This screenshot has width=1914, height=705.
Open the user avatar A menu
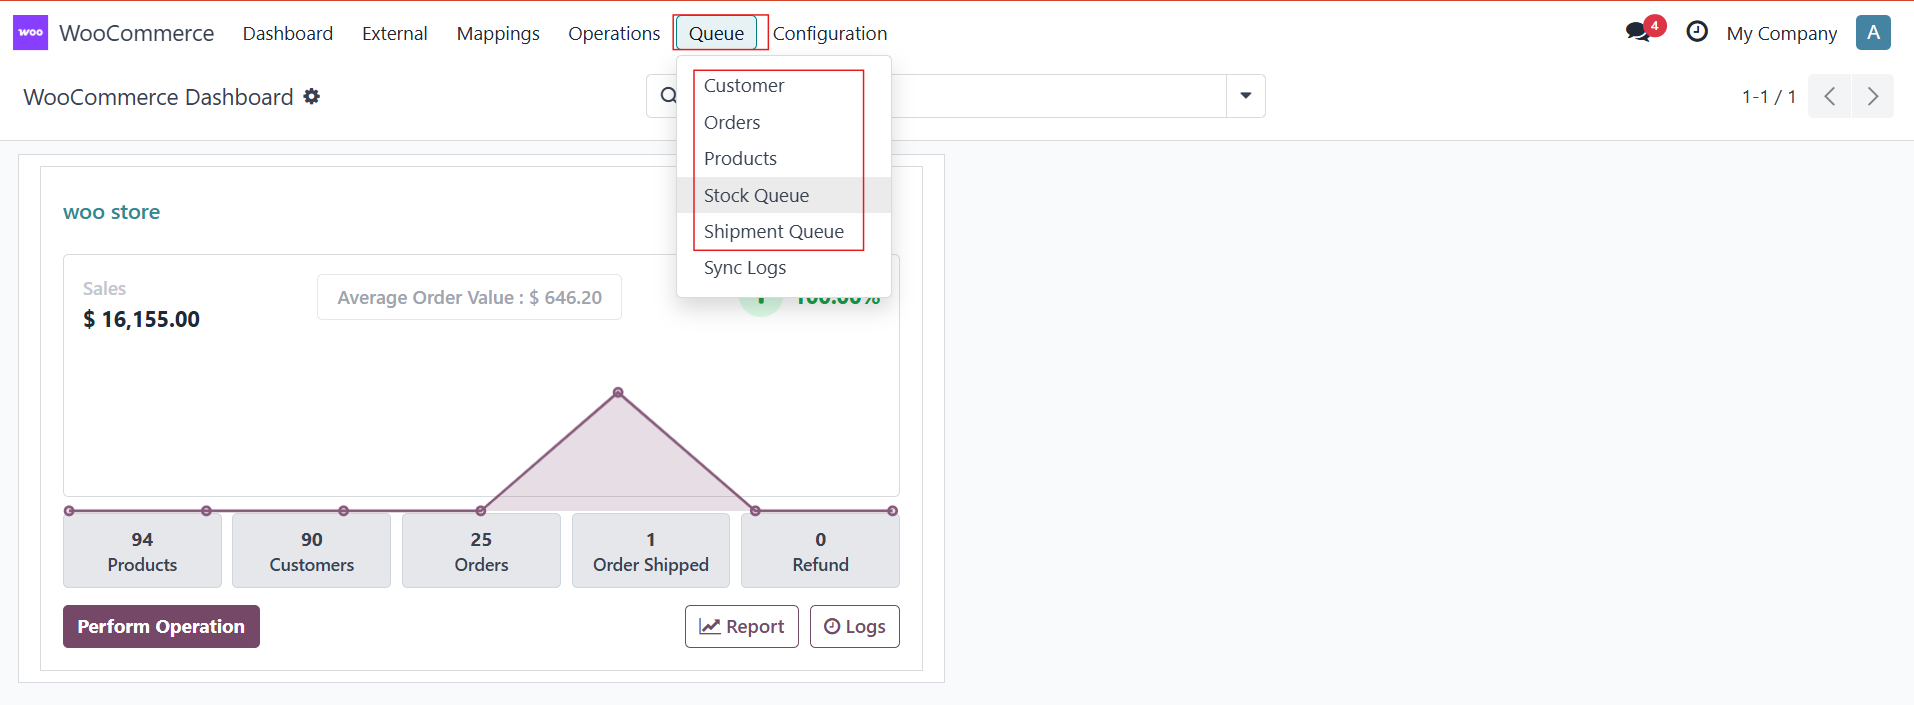1873,32
